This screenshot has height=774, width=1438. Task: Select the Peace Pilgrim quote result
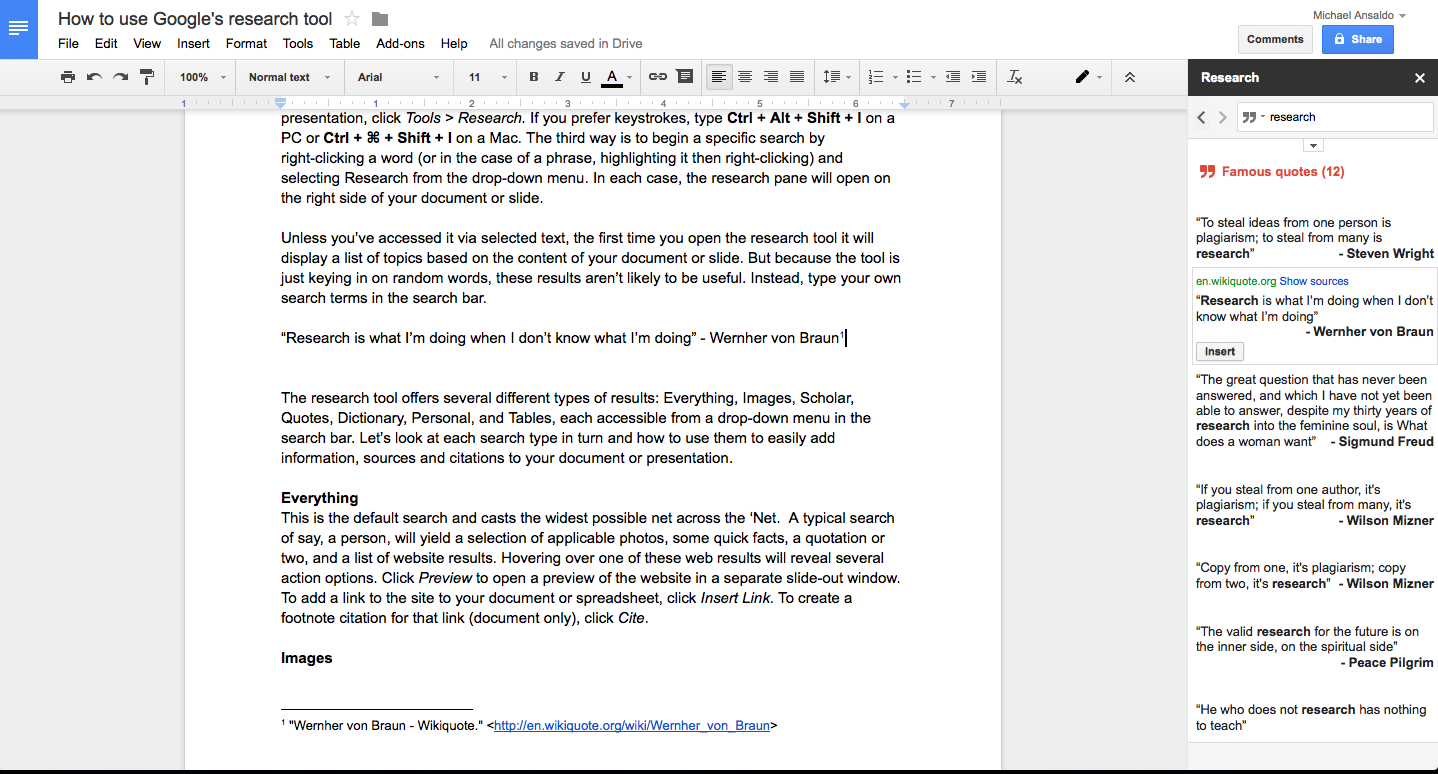[1315, 647]
